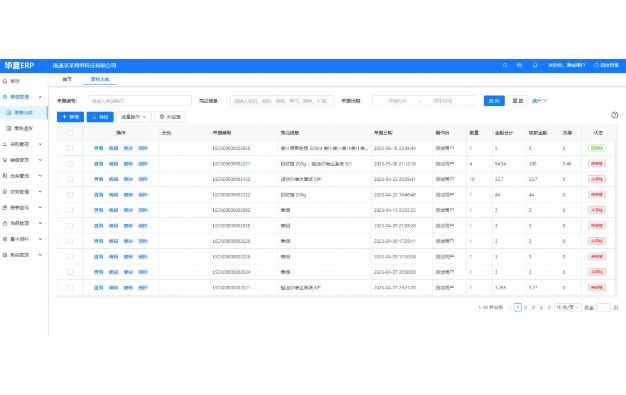Screen dimensions: 626x395
Task: Click the 基本资料 sidebar icon
Action: coord(5,239)
